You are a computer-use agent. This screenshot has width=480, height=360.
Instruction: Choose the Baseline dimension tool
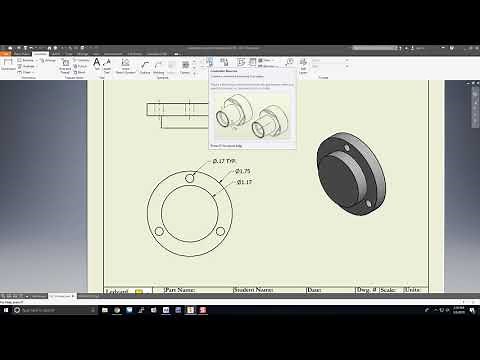[26, 60]
